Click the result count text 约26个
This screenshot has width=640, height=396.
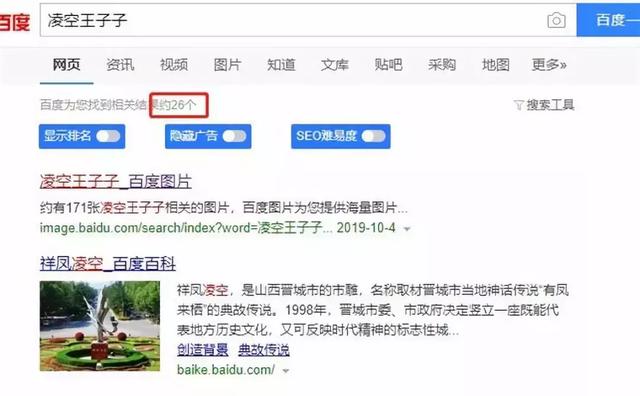(x=177, y=105)
